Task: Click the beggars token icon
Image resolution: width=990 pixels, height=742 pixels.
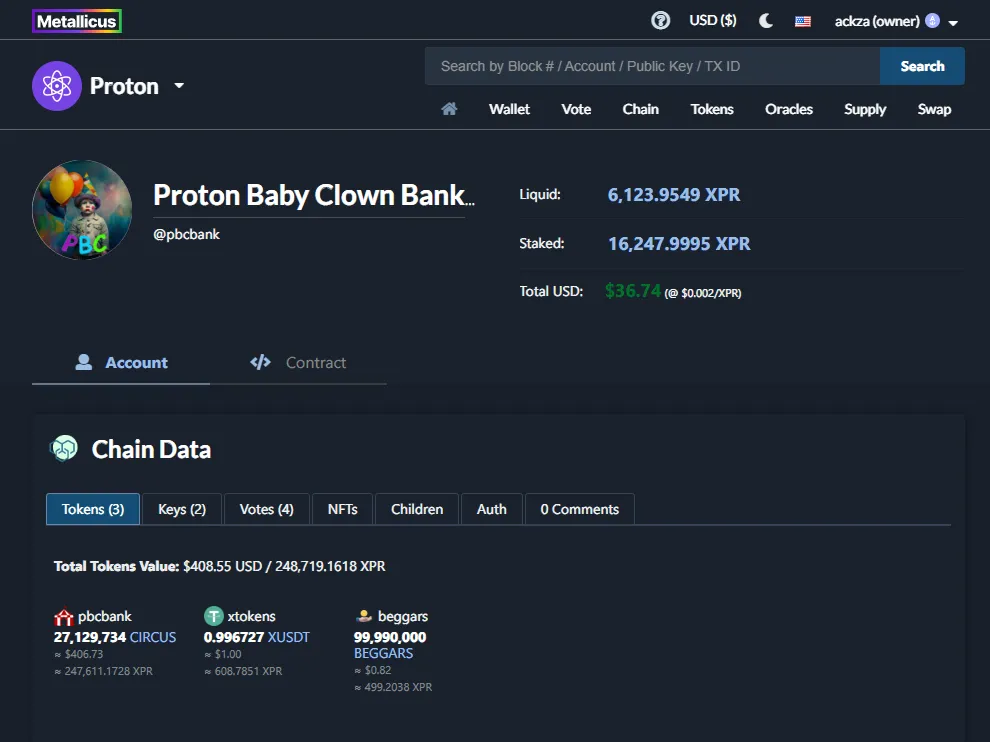Action: click(364, 616)
